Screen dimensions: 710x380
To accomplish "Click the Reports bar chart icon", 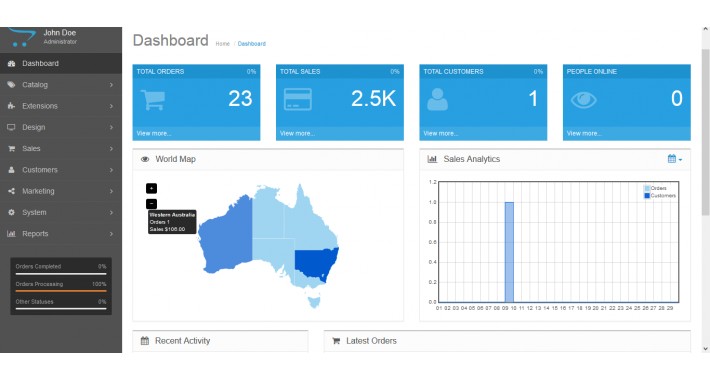I will (11, 234).
